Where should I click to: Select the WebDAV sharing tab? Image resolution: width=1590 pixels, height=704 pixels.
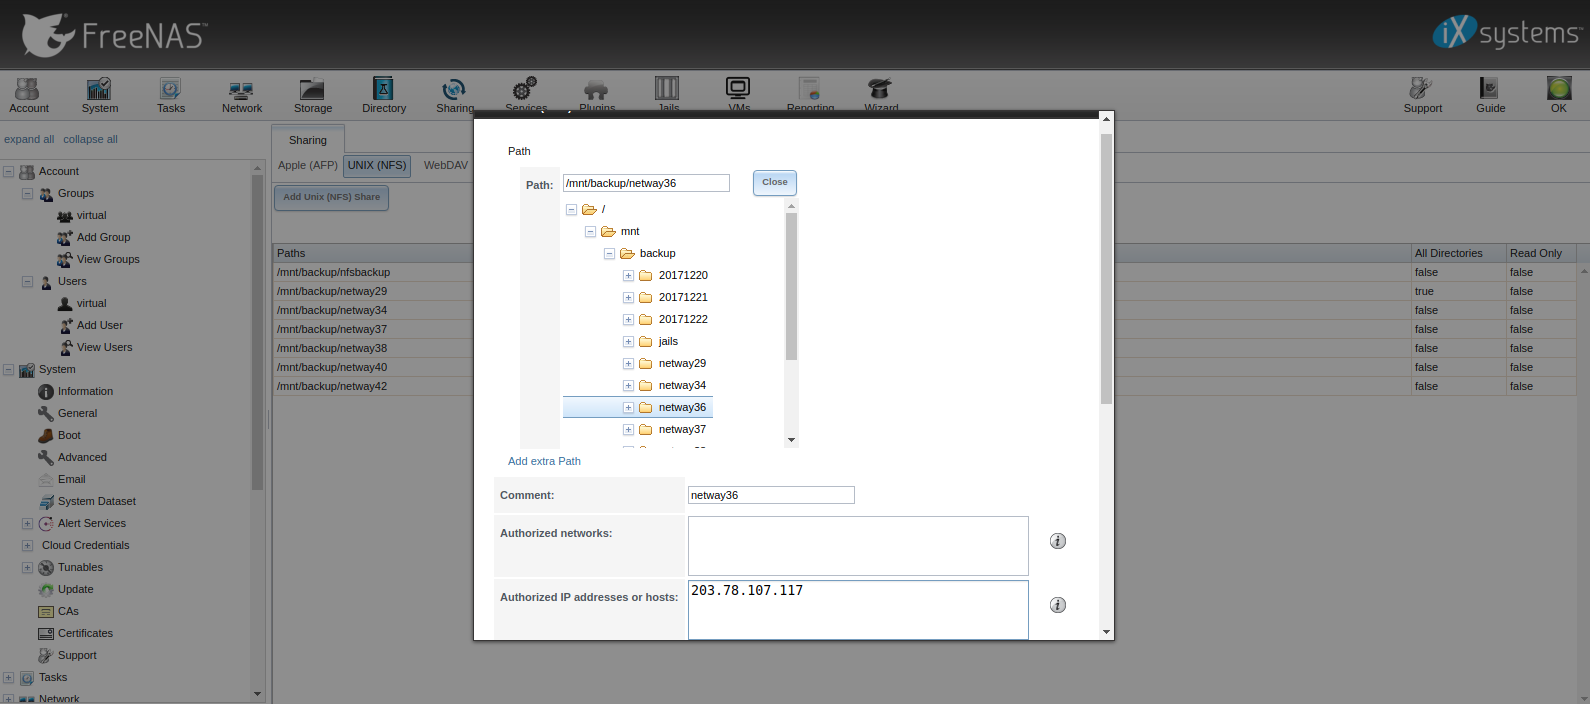click(x=446, y=165)
